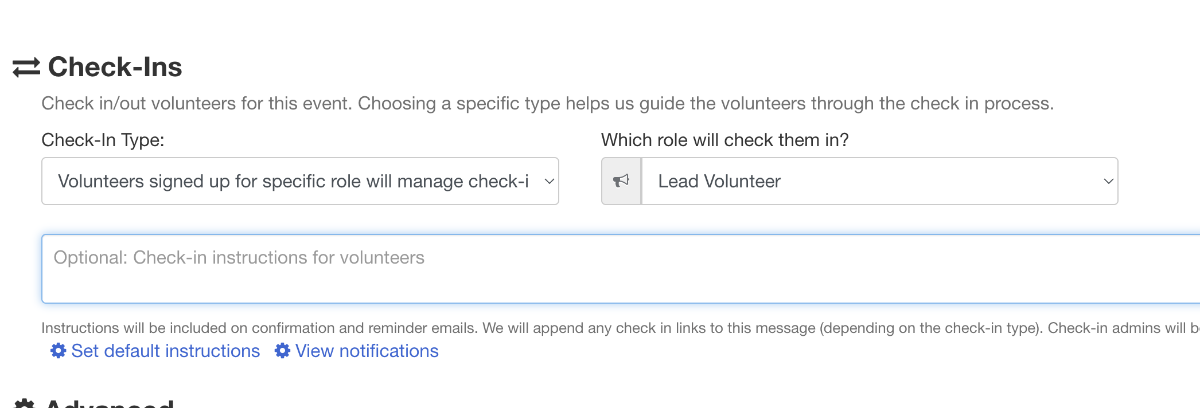Click the "Which role will check them in?" label
The height and width of the screenshot is (408, 1200).
click(725, 140)
